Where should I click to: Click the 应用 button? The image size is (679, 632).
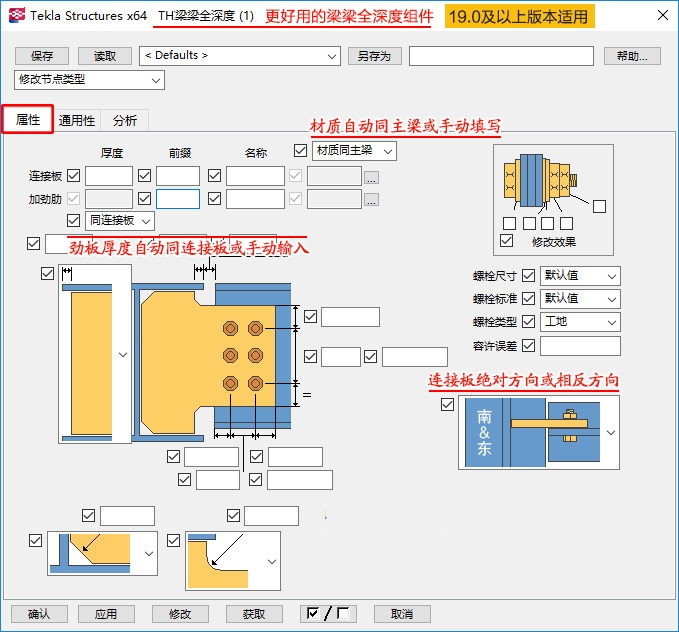[106, 614]
